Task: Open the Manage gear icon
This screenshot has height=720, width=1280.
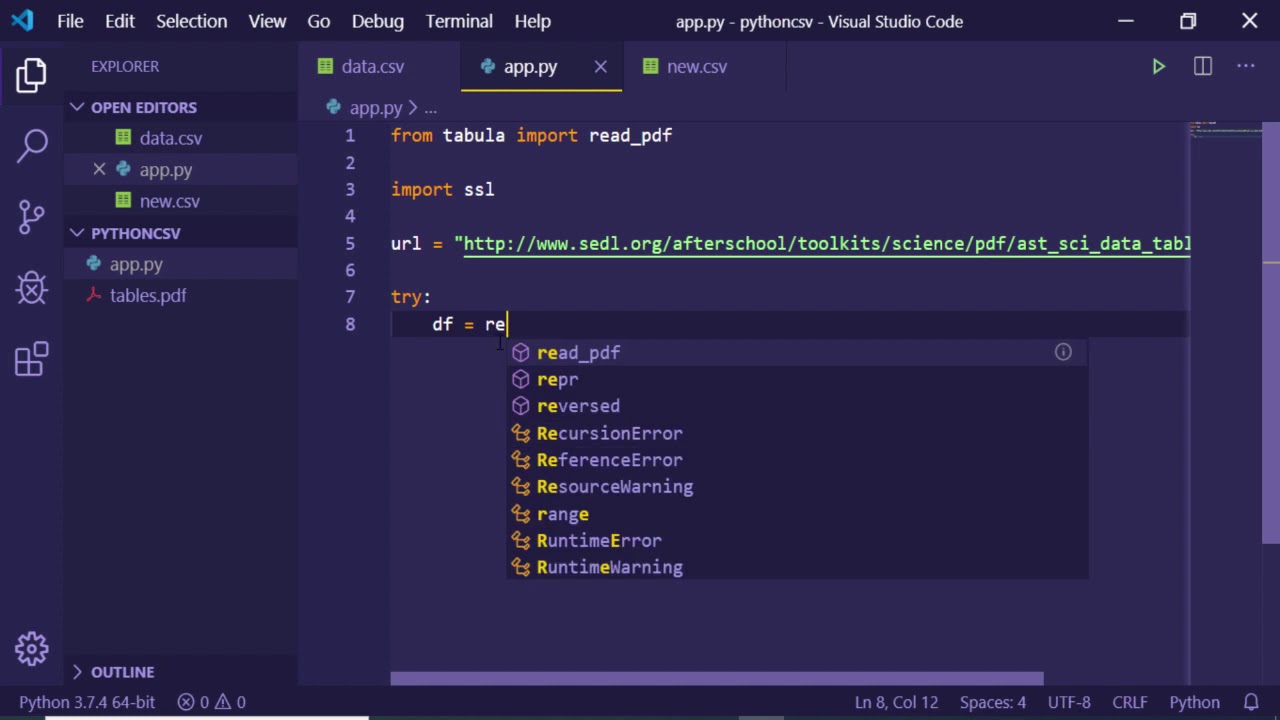Action: pyautogui.click(x=32, y=648)
